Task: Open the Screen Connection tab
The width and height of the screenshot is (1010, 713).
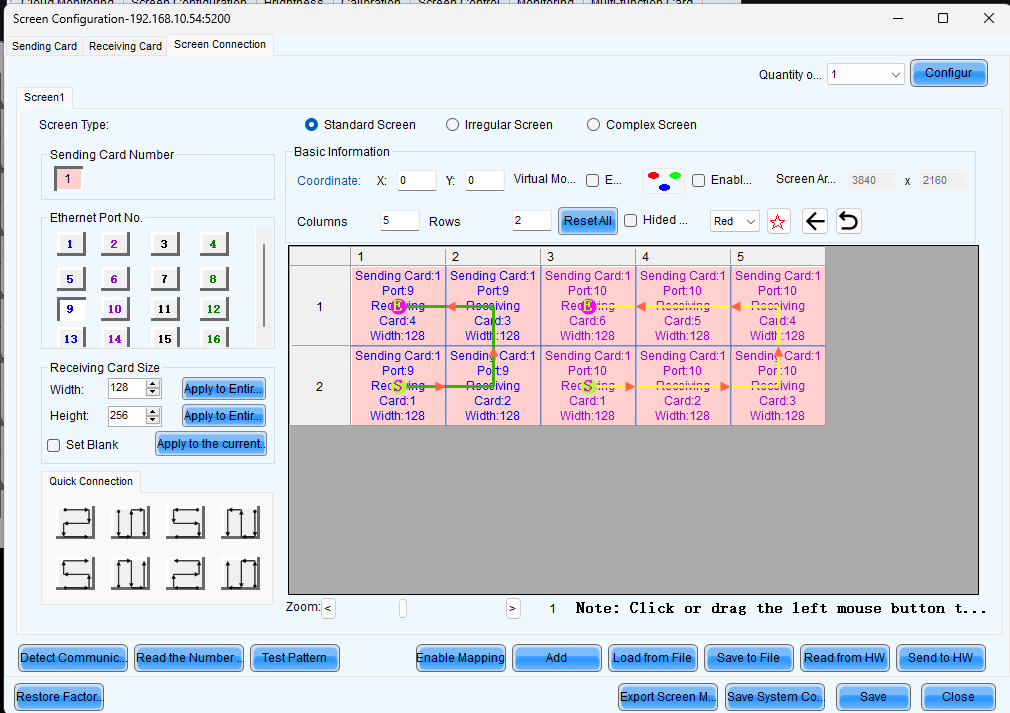Action: (220, 44)
